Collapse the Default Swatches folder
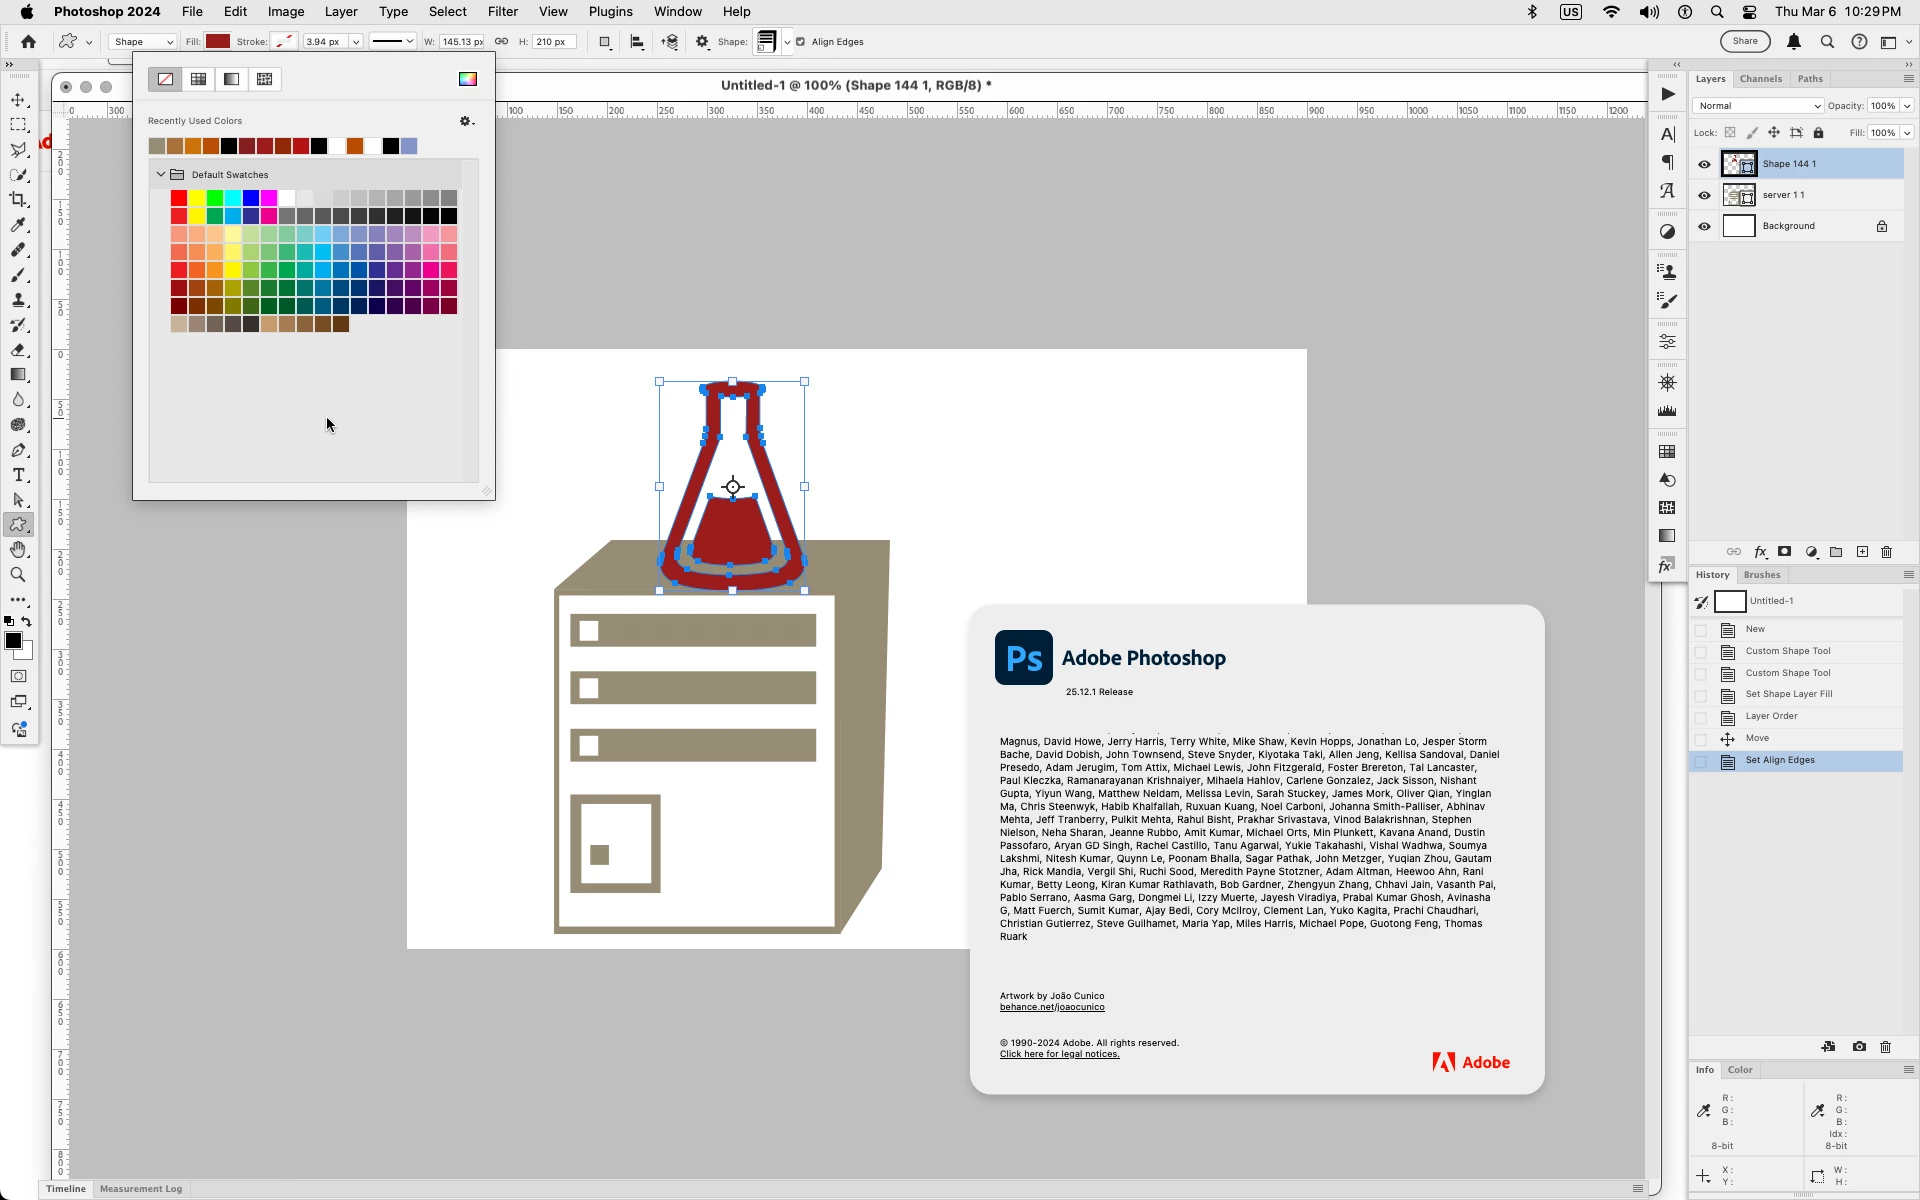This screenshot has width=1920, height=1200. [160, 174]
